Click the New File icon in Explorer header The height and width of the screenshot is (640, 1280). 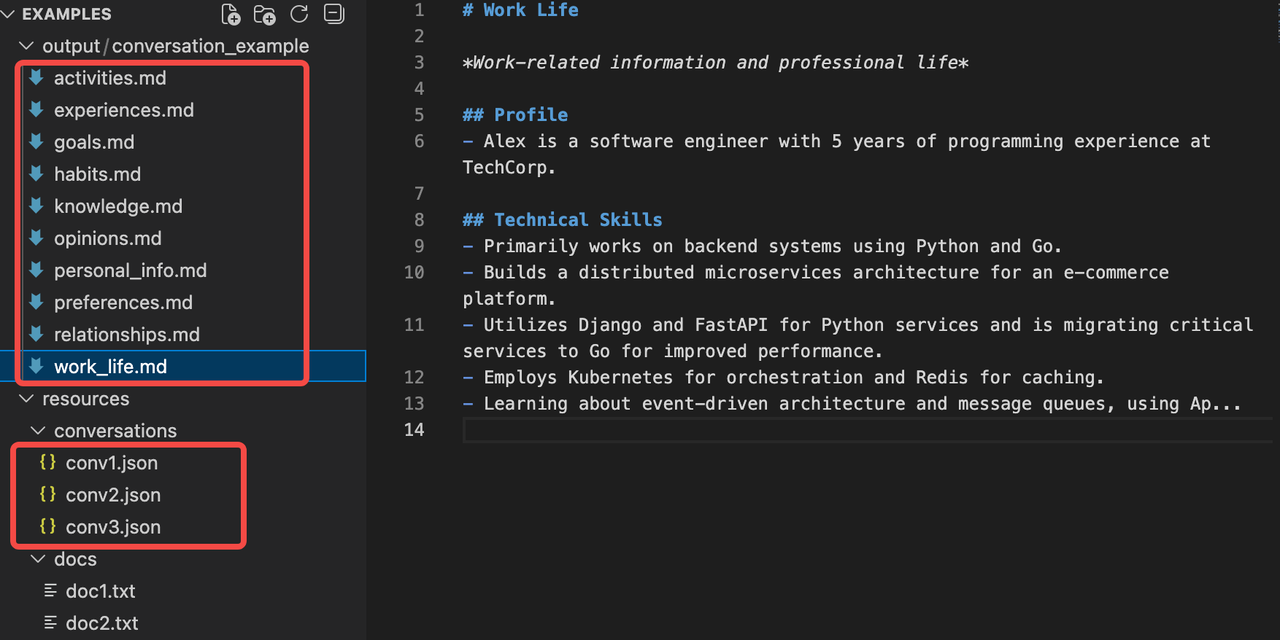click(231, 14)
